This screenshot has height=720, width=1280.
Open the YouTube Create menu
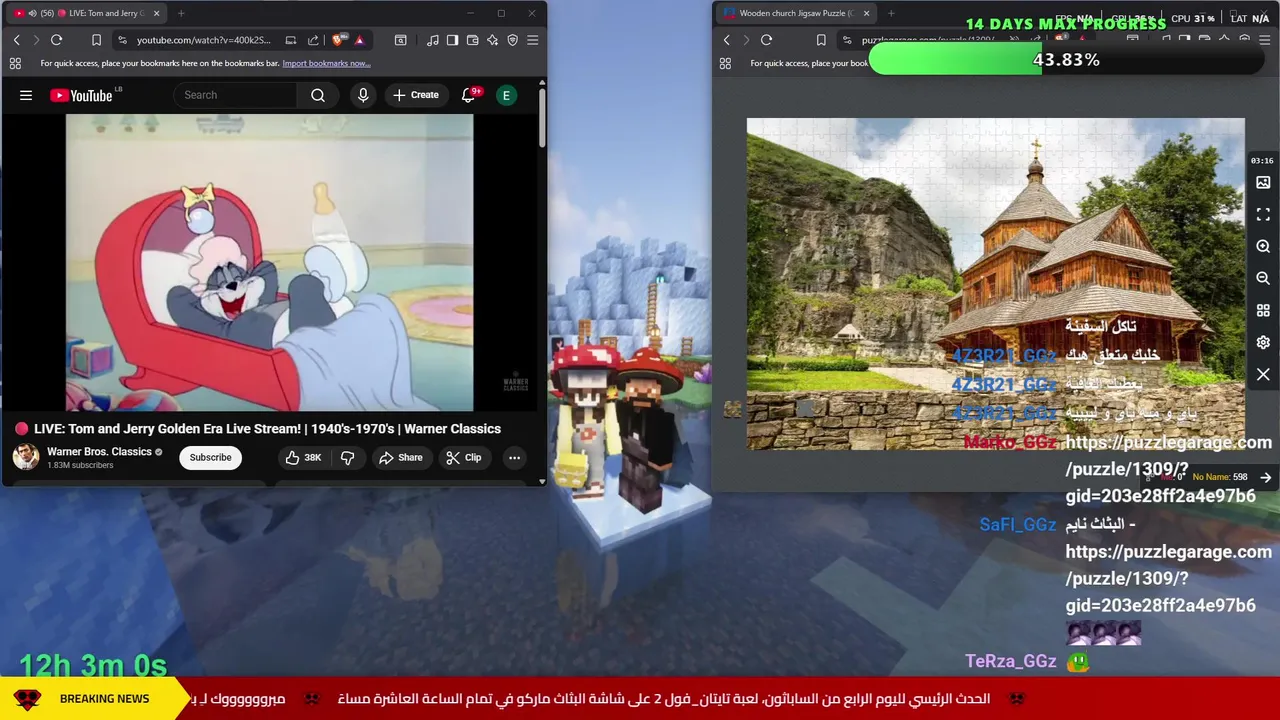click(416, 95)
